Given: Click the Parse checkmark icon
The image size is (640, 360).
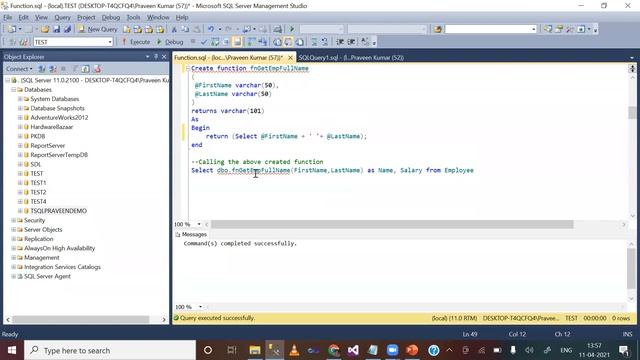Looking at the screenshot, I should tap(204, 42).
